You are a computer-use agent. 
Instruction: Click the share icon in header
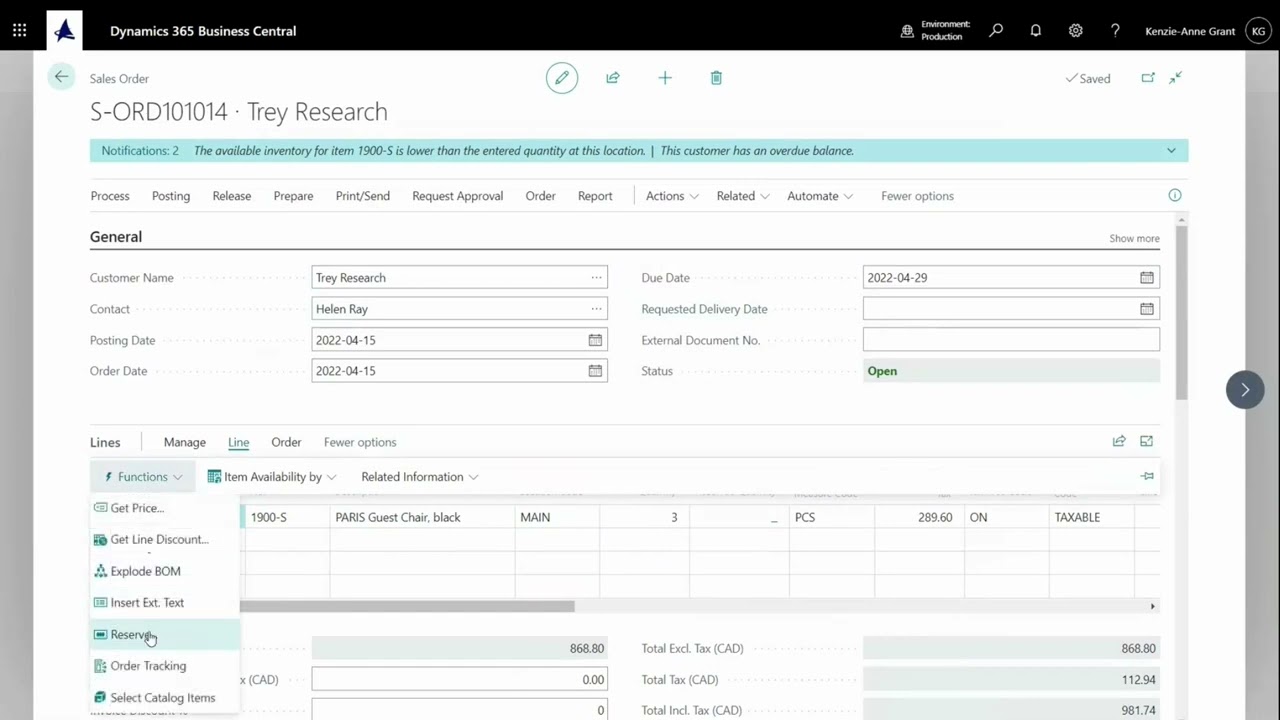coord(613,78)
